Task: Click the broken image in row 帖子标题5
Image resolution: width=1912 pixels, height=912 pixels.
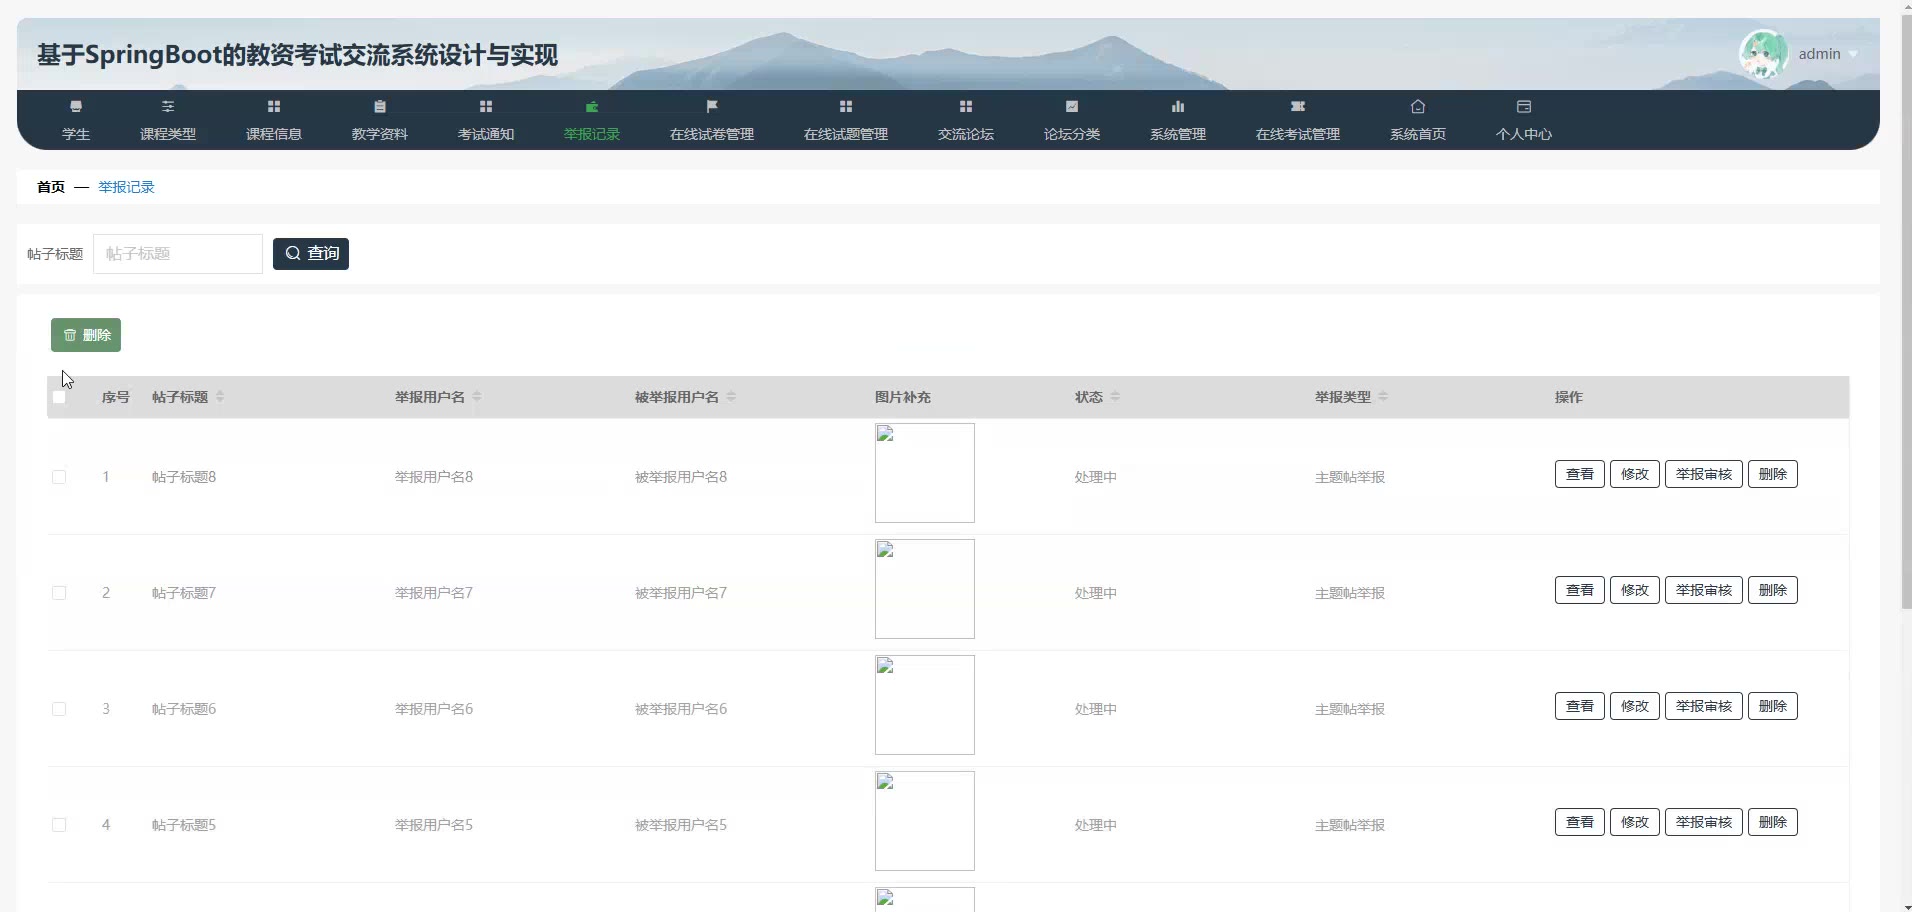Action: 925,821
